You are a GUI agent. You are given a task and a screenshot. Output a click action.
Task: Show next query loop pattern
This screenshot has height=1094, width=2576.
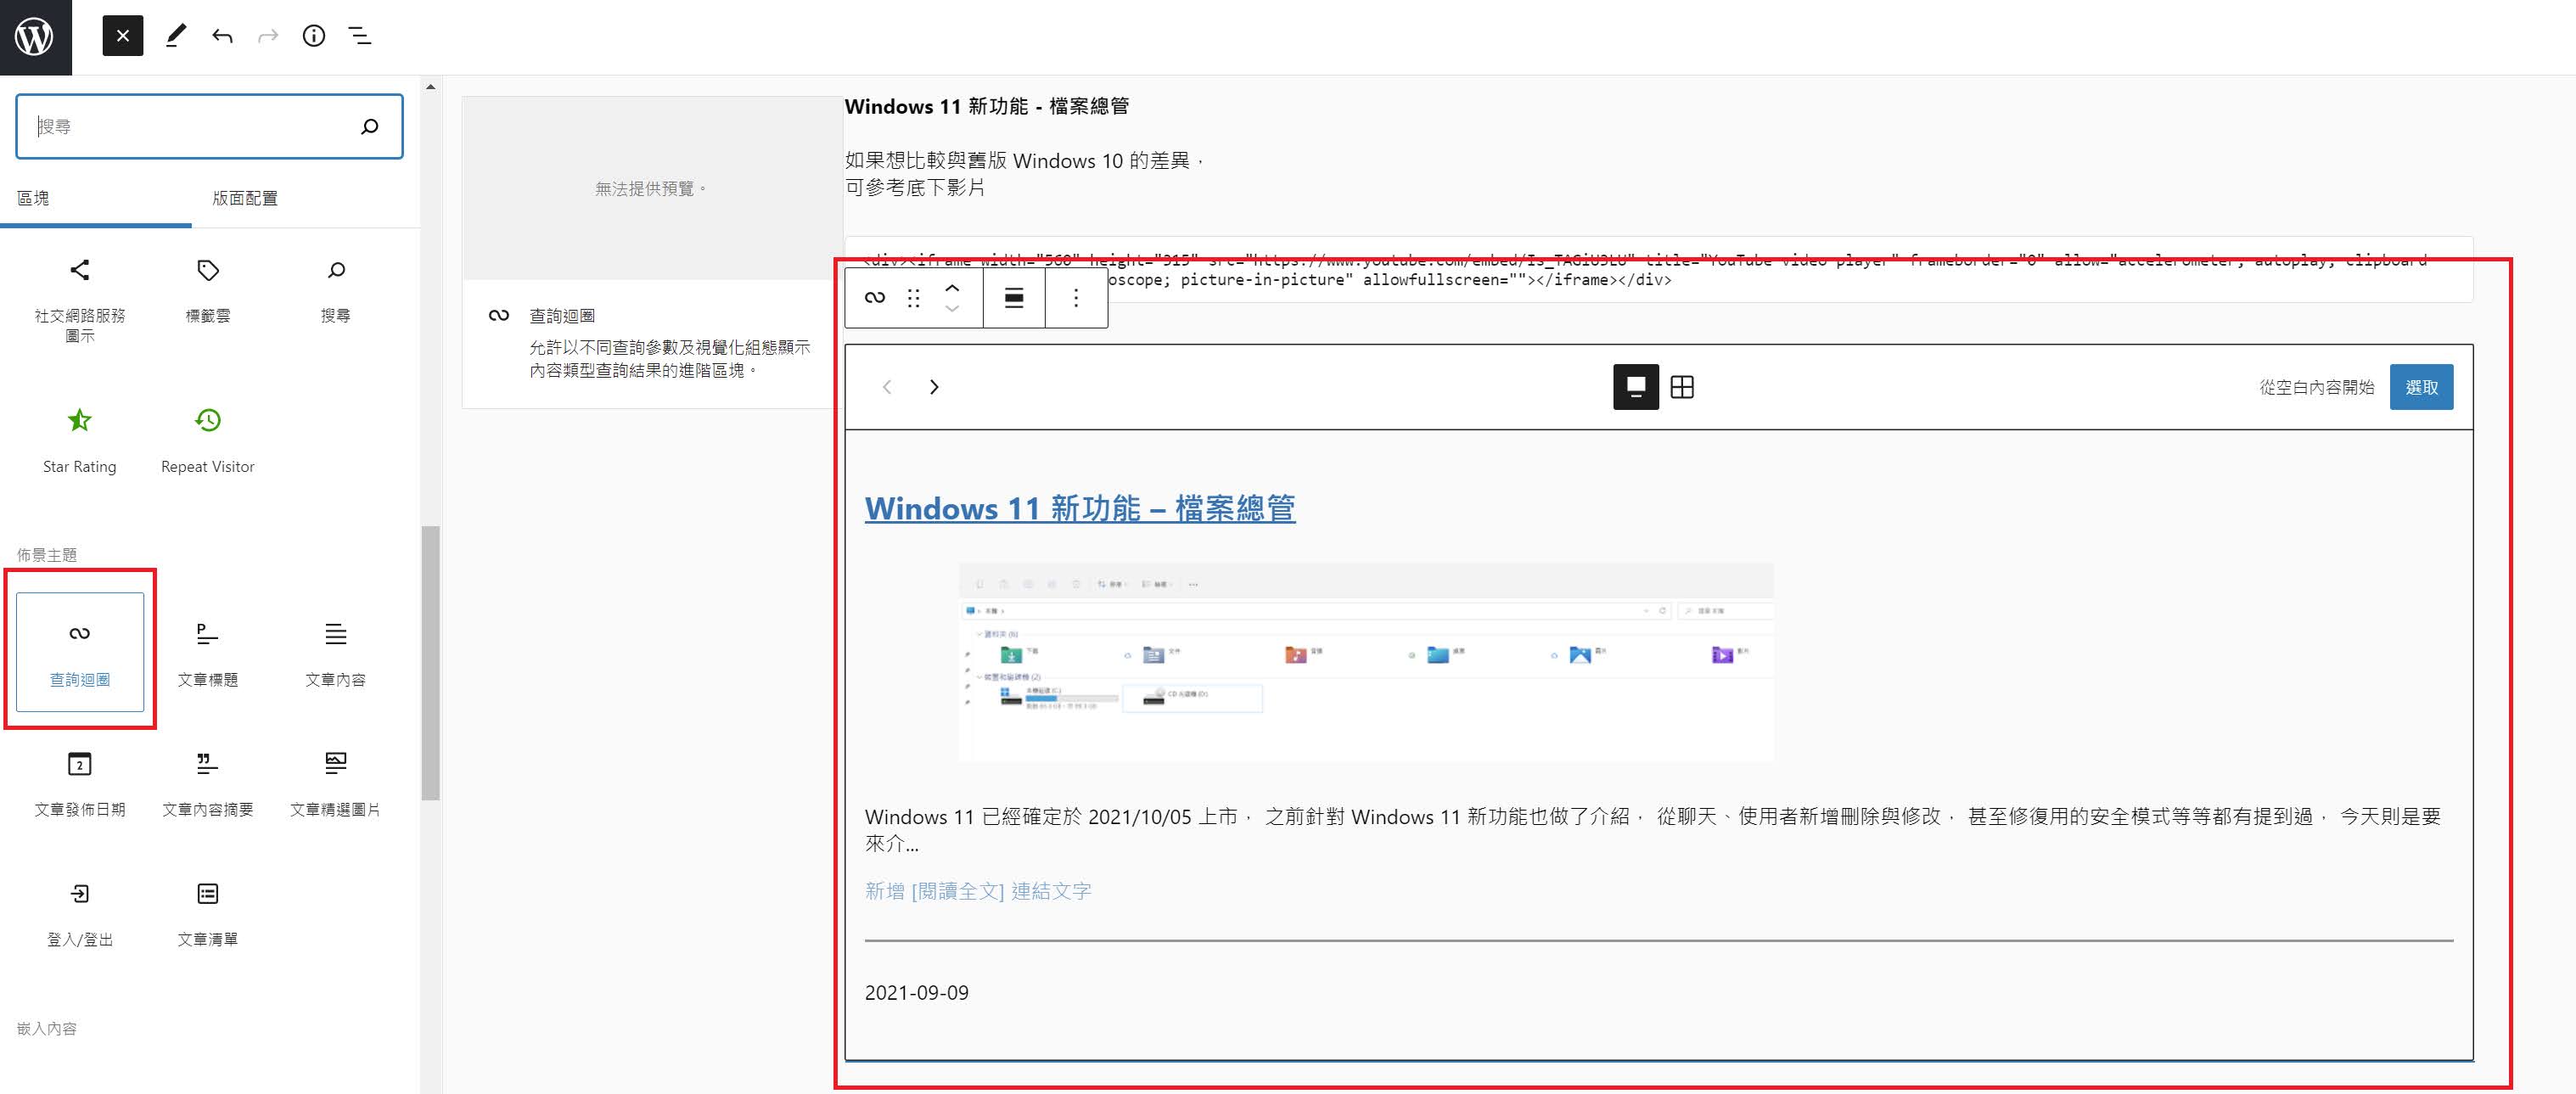pyautogui.click(x=934, y=387)
